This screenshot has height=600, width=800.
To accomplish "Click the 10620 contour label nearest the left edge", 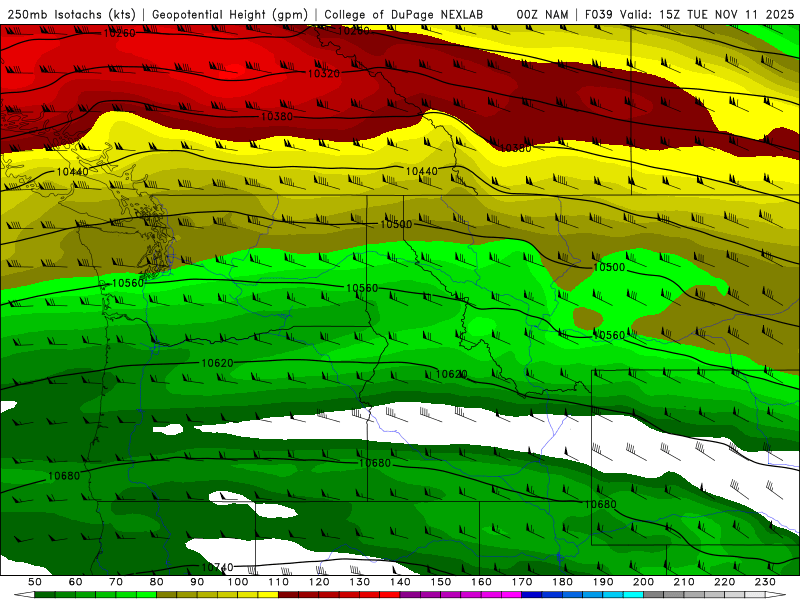I will click(217, 363).
